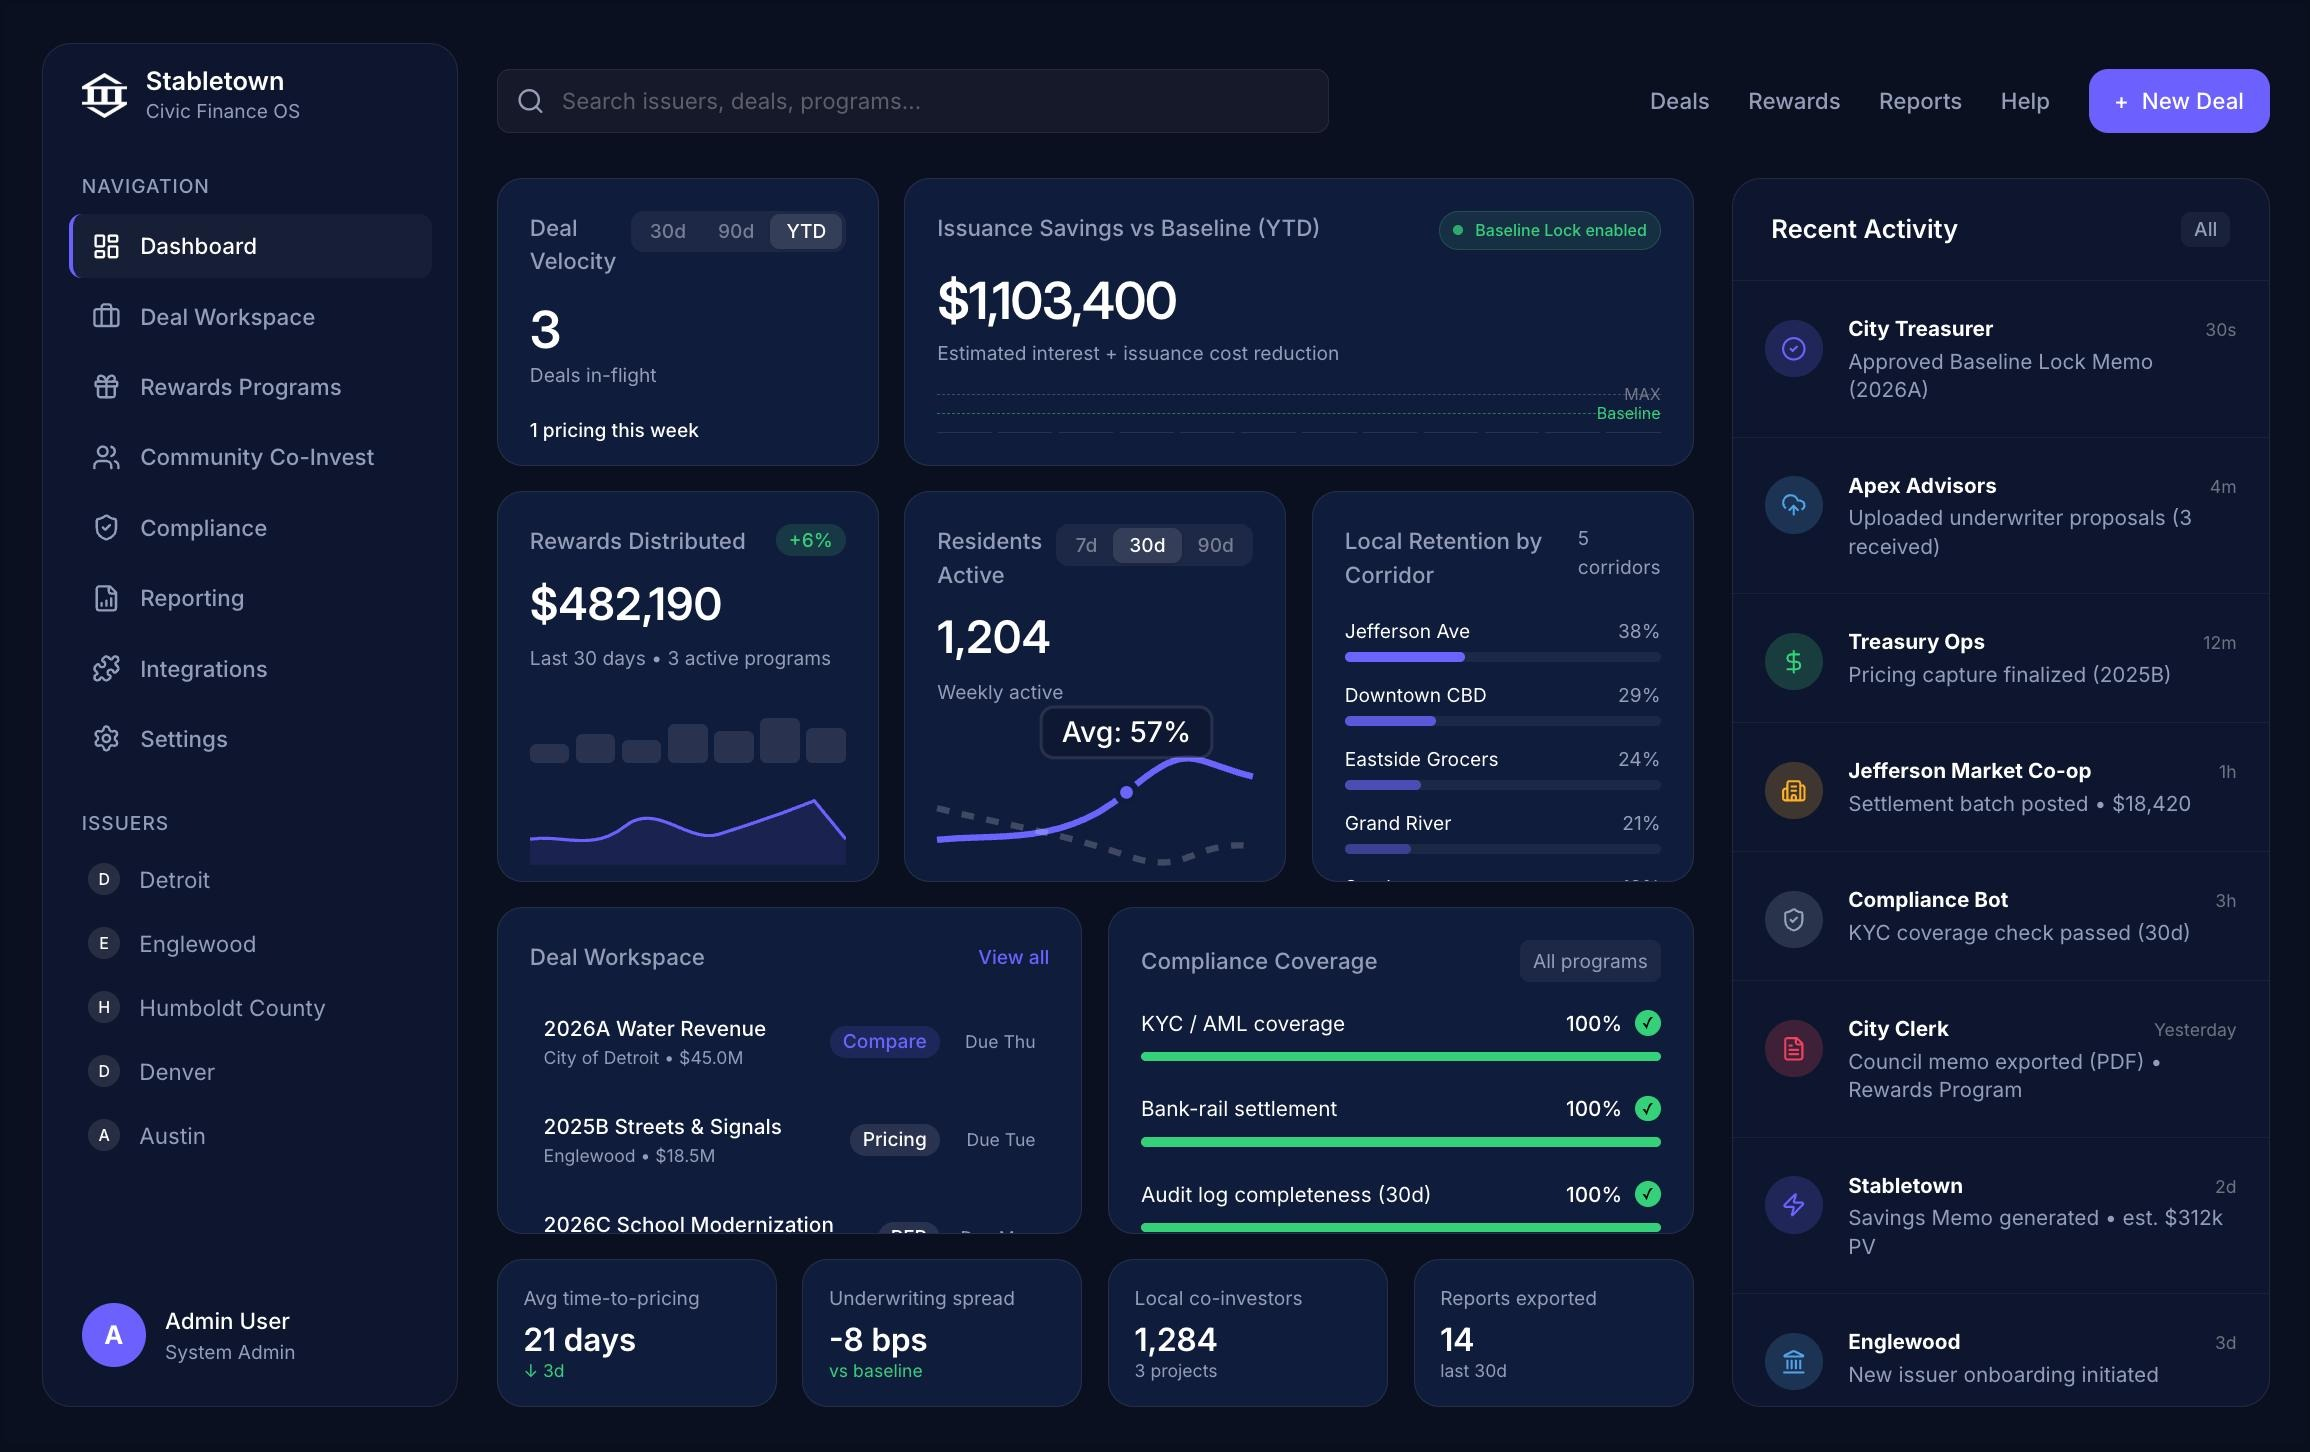Click View all in Deal Workspace
This screenshot has height=1452, width=2310.
(x=1012, y=957)
